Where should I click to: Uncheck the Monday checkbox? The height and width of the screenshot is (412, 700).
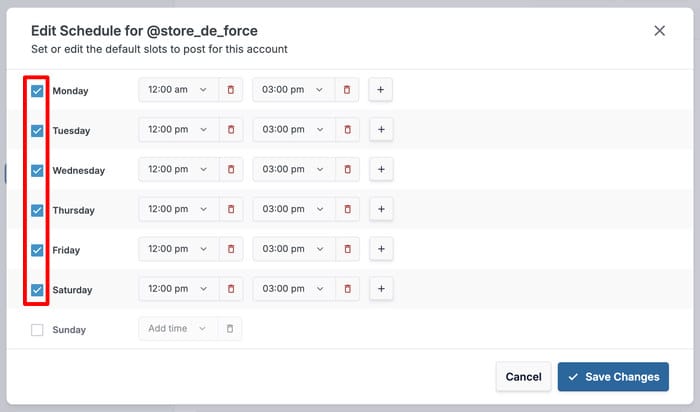37,91
